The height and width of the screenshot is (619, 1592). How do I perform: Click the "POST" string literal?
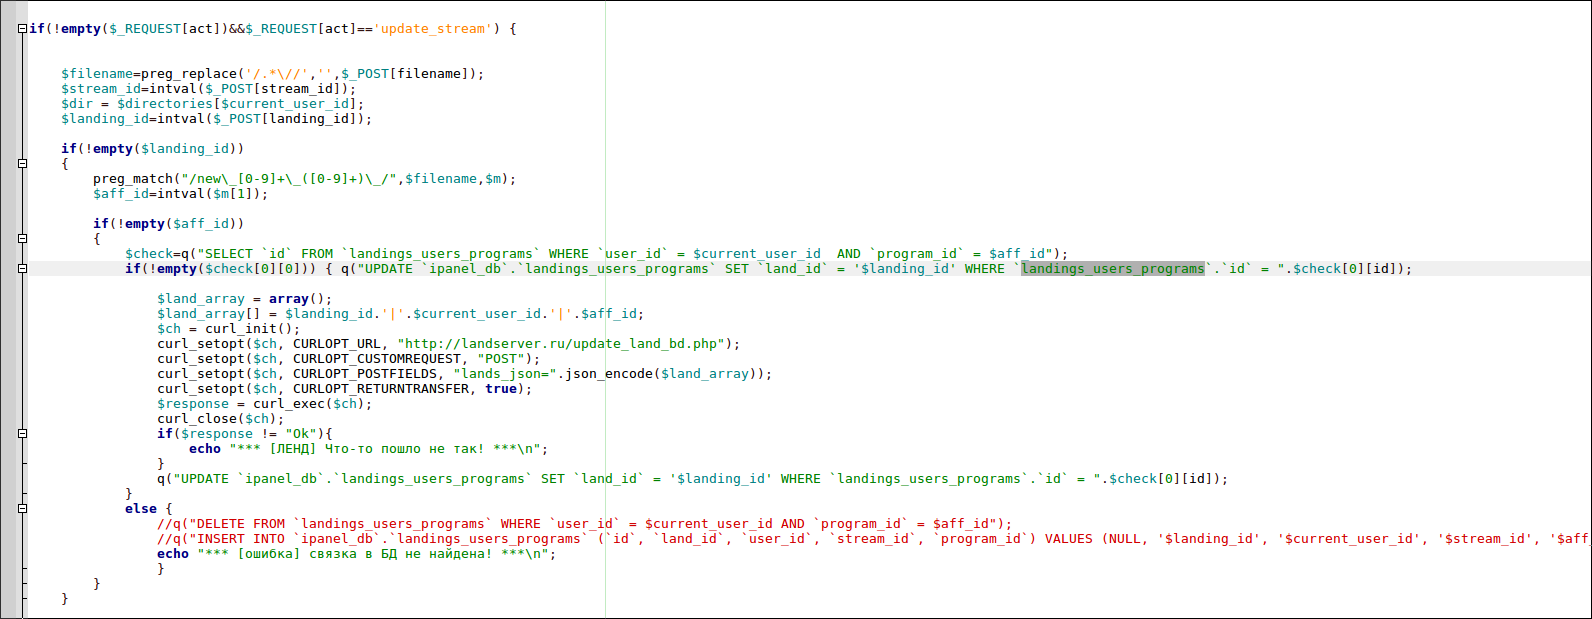[x=501, y=359]
